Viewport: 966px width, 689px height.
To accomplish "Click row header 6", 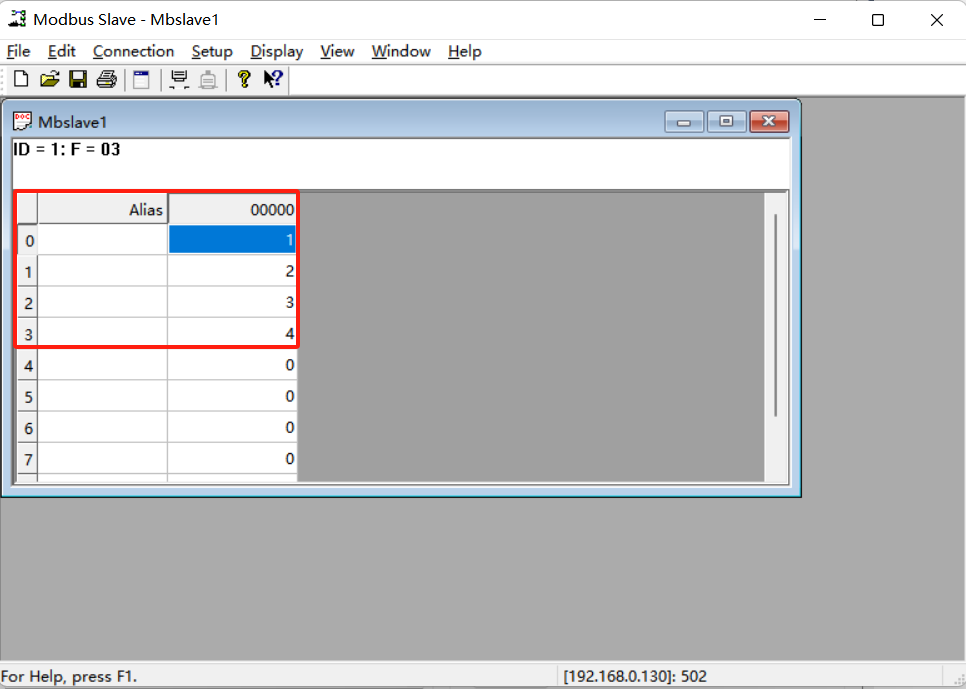I will (28, 428).
